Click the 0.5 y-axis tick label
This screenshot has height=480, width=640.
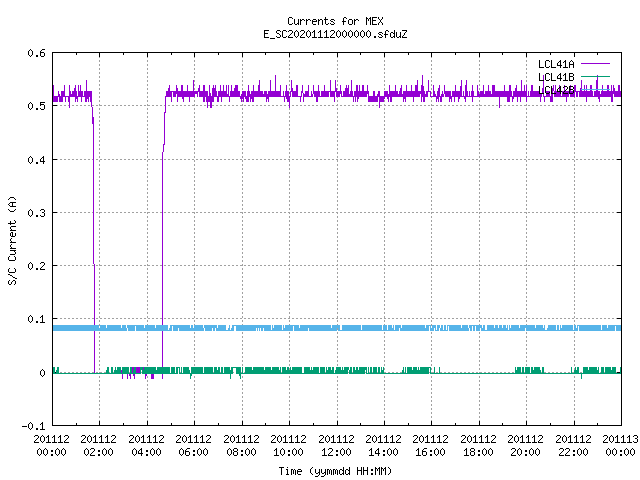(36, 106)
